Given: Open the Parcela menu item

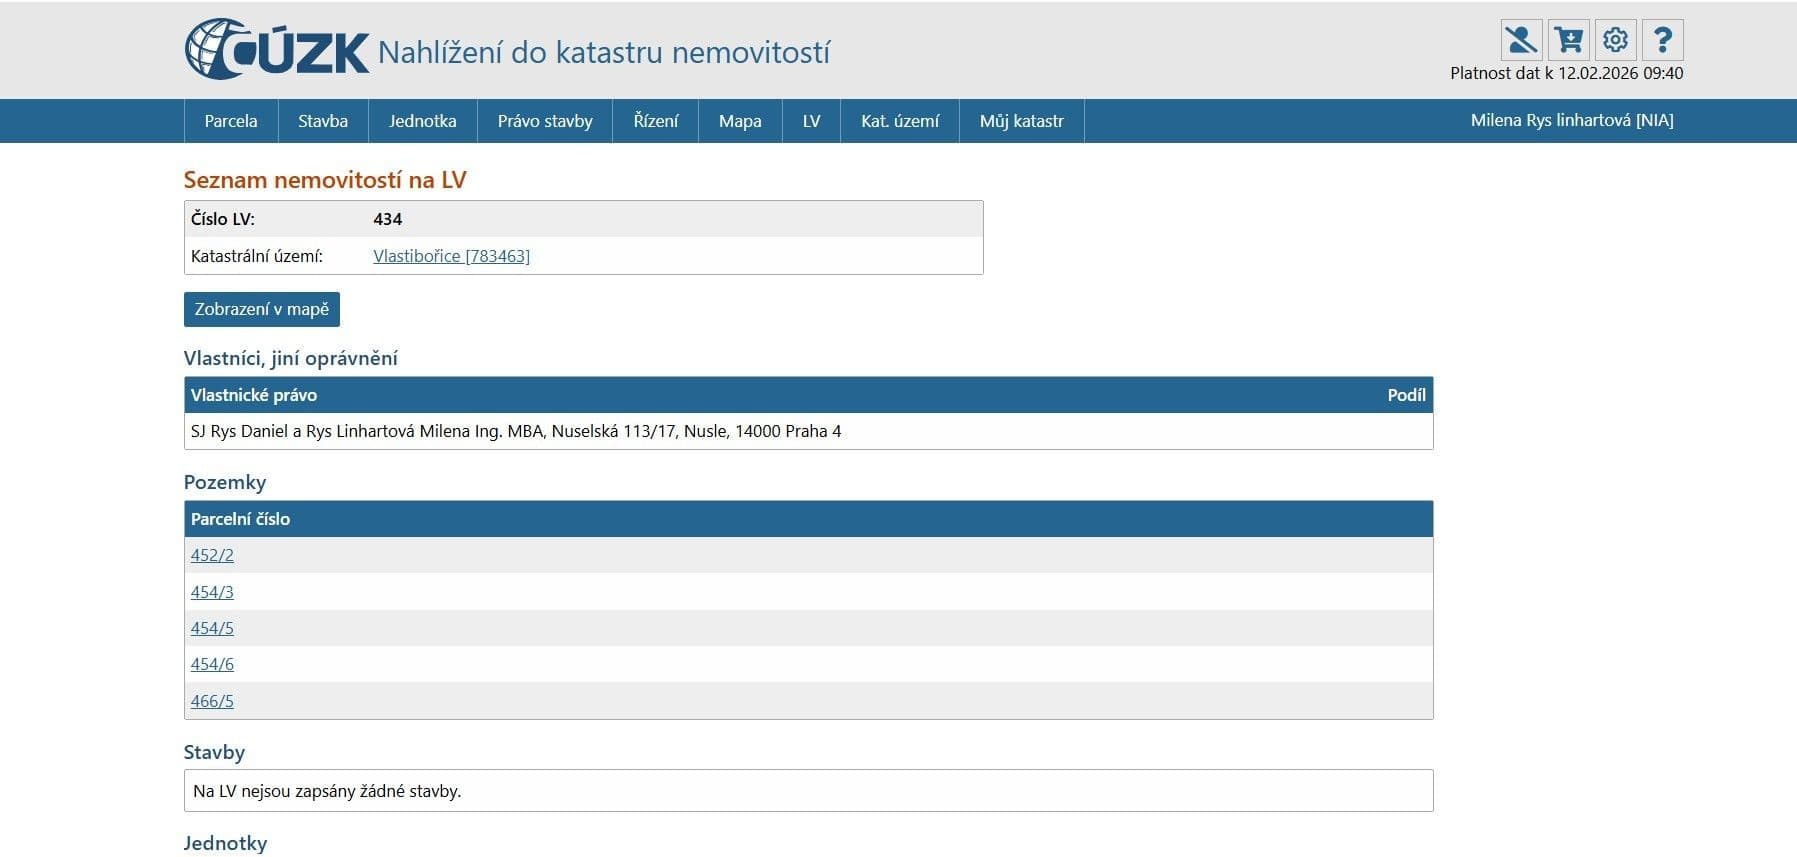Looking at the screenshot, I should pos(231,121).
